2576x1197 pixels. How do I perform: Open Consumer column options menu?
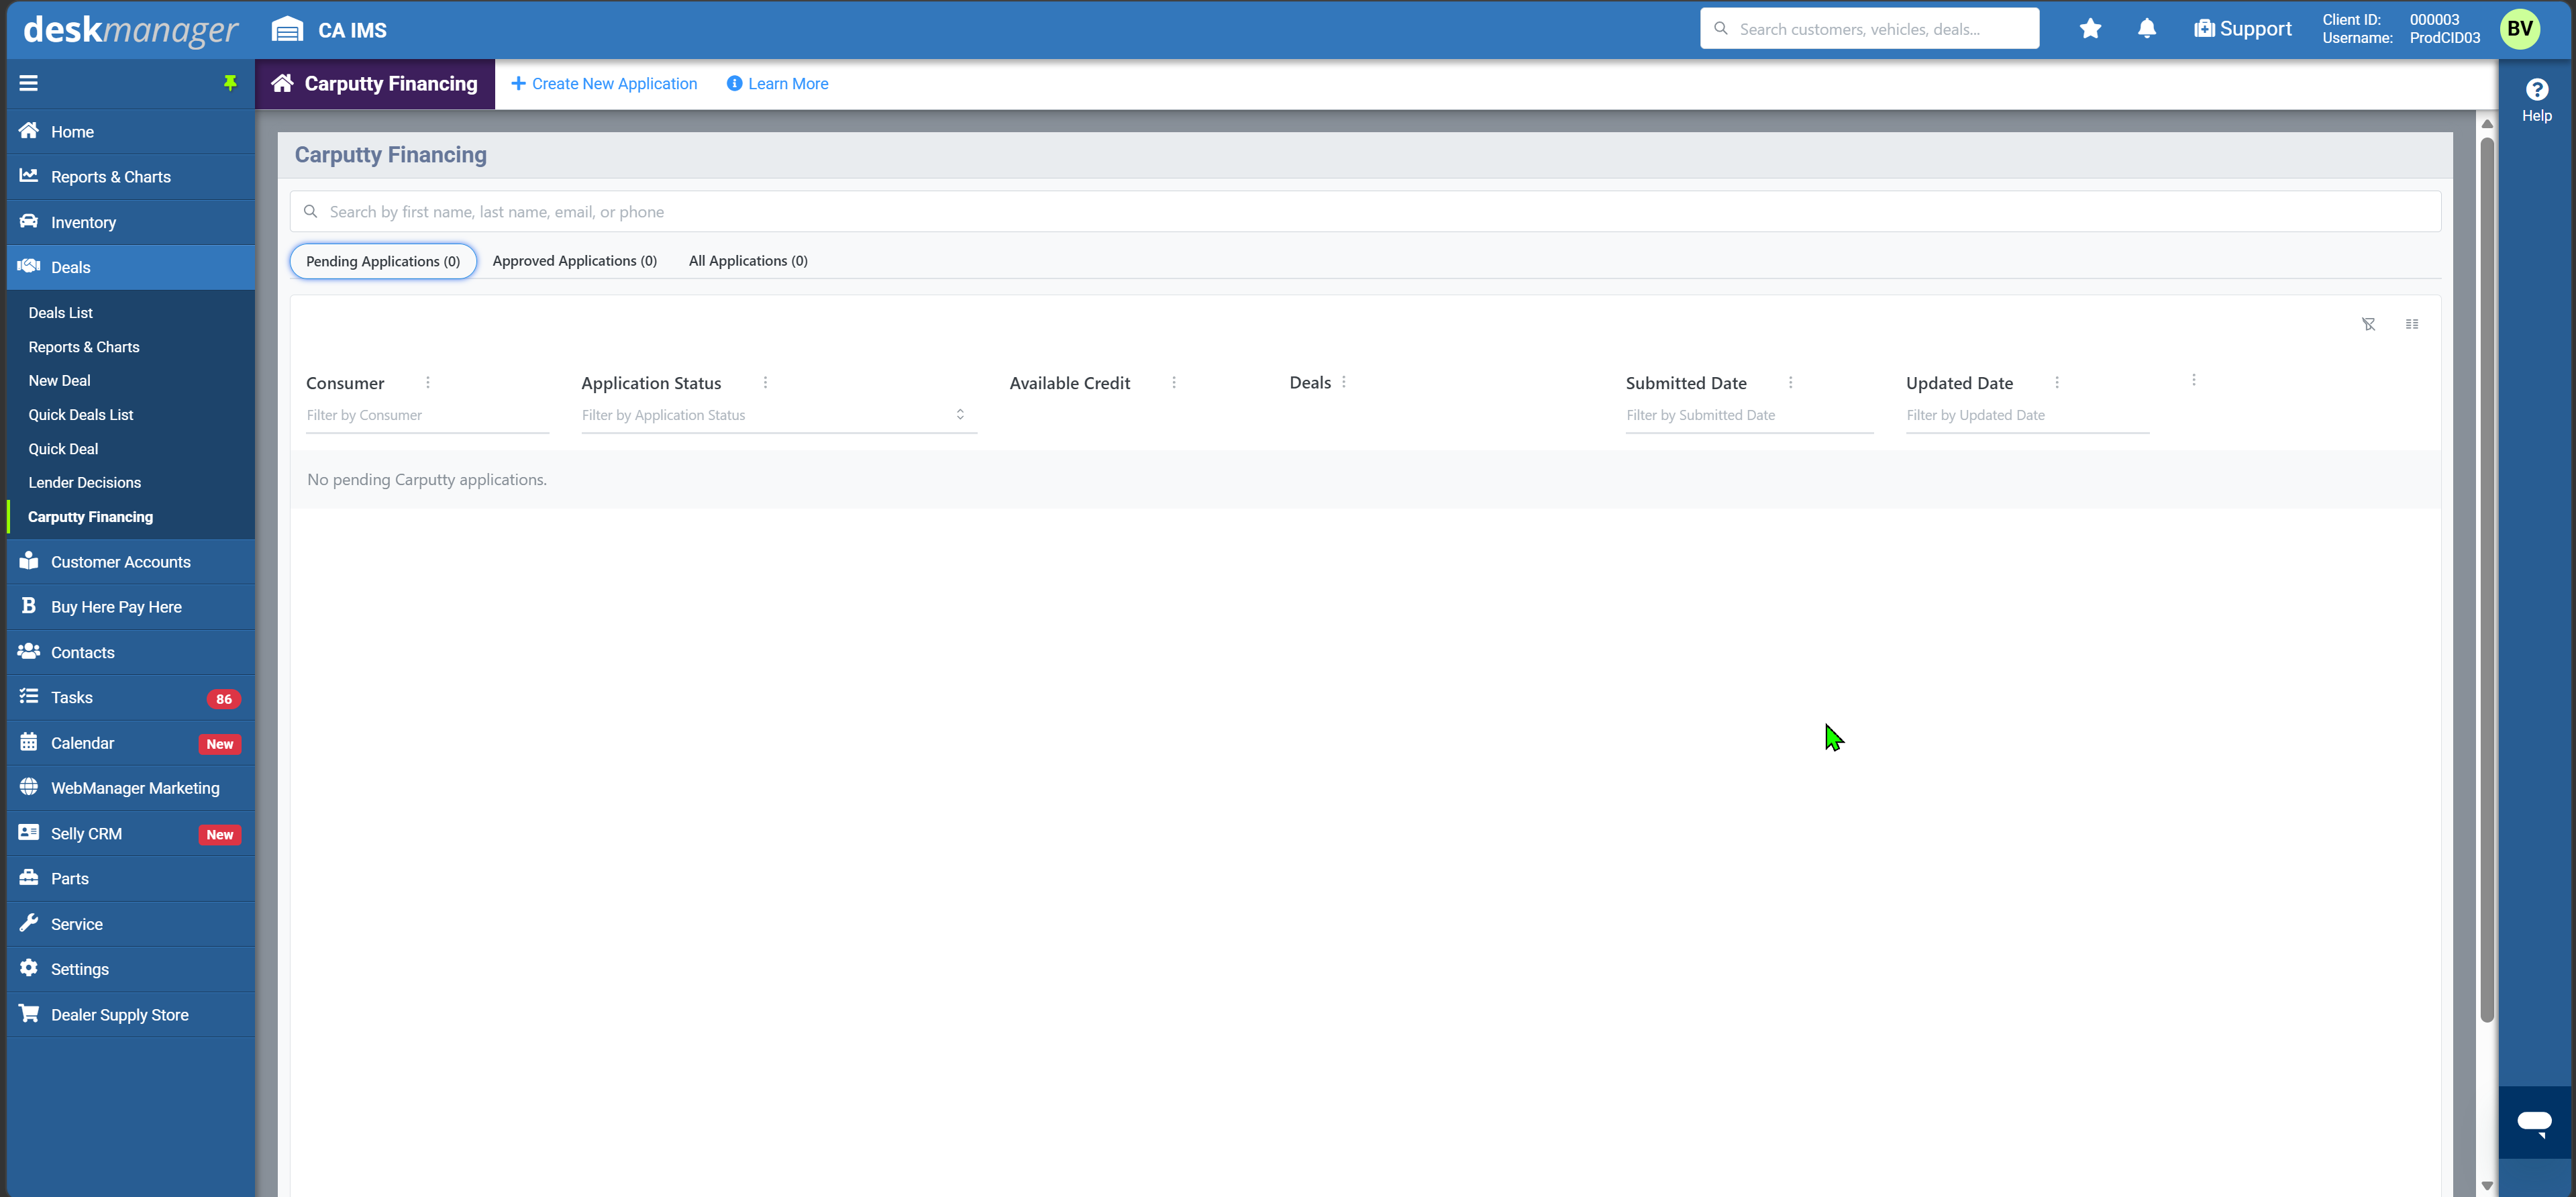tap(428, 382)
